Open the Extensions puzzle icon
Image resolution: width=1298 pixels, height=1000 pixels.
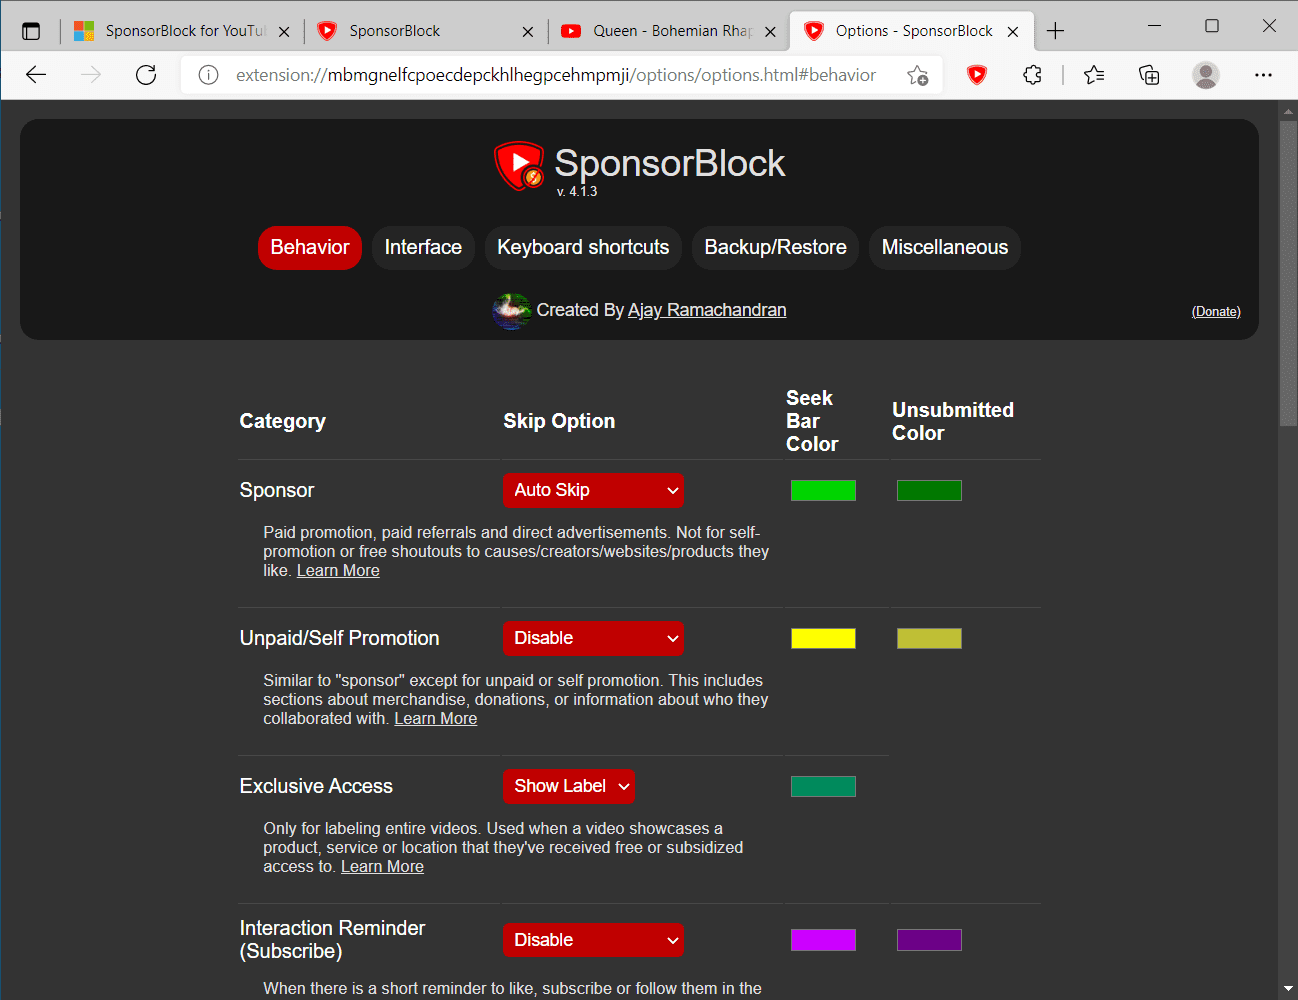pyautogui.click(x=1032, y=75)
